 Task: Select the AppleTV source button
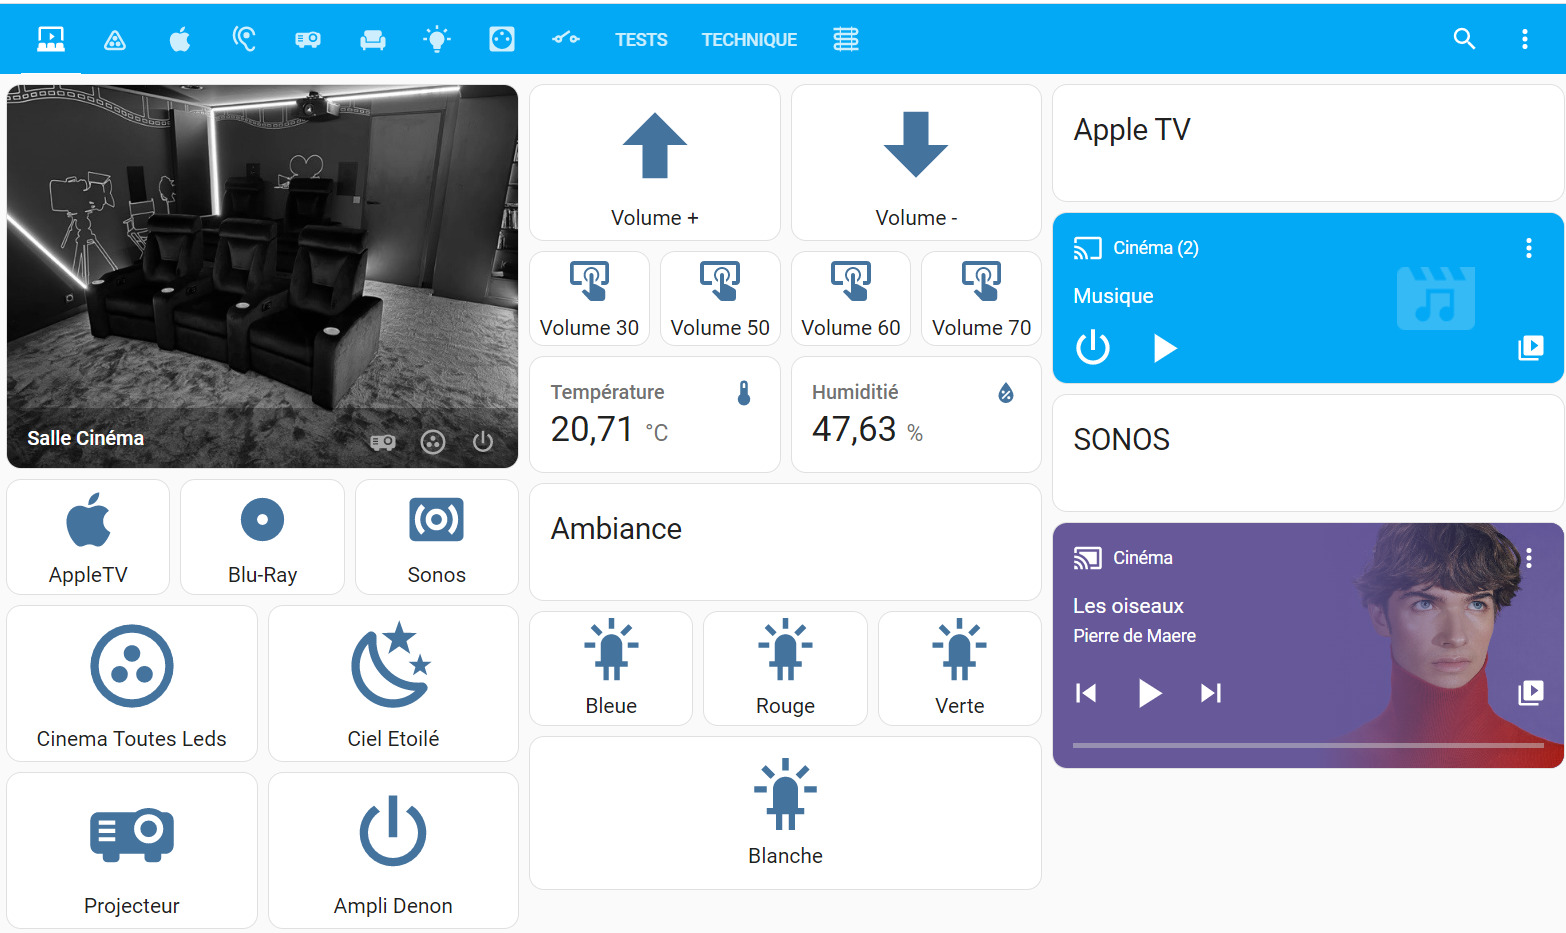(88, 537)
